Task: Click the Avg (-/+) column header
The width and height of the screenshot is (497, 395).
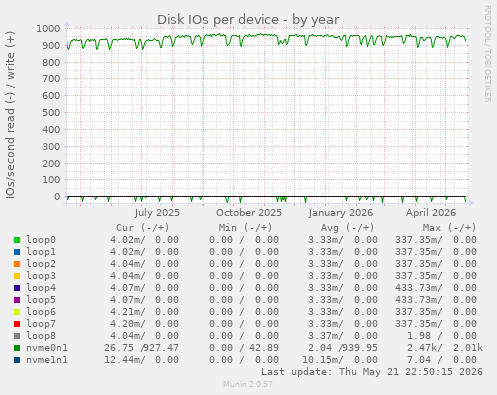Action: click(348, 228)
